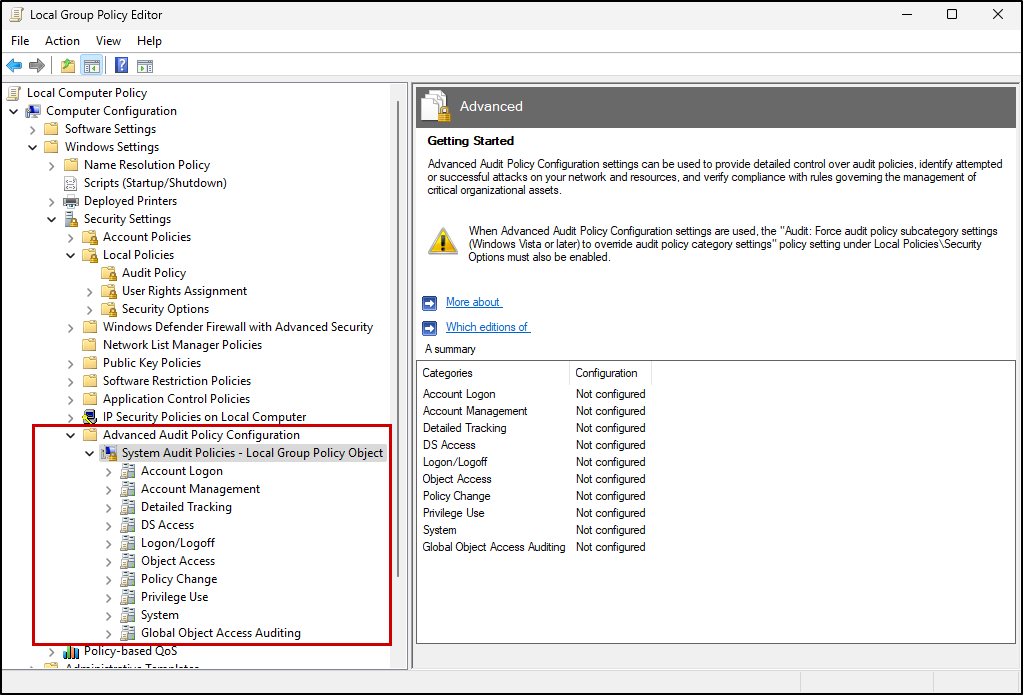The width and height of the screenshot is (1023, 695).
Task: Click the Forward navigation arrow in toolbar
Action: [37, 65]
